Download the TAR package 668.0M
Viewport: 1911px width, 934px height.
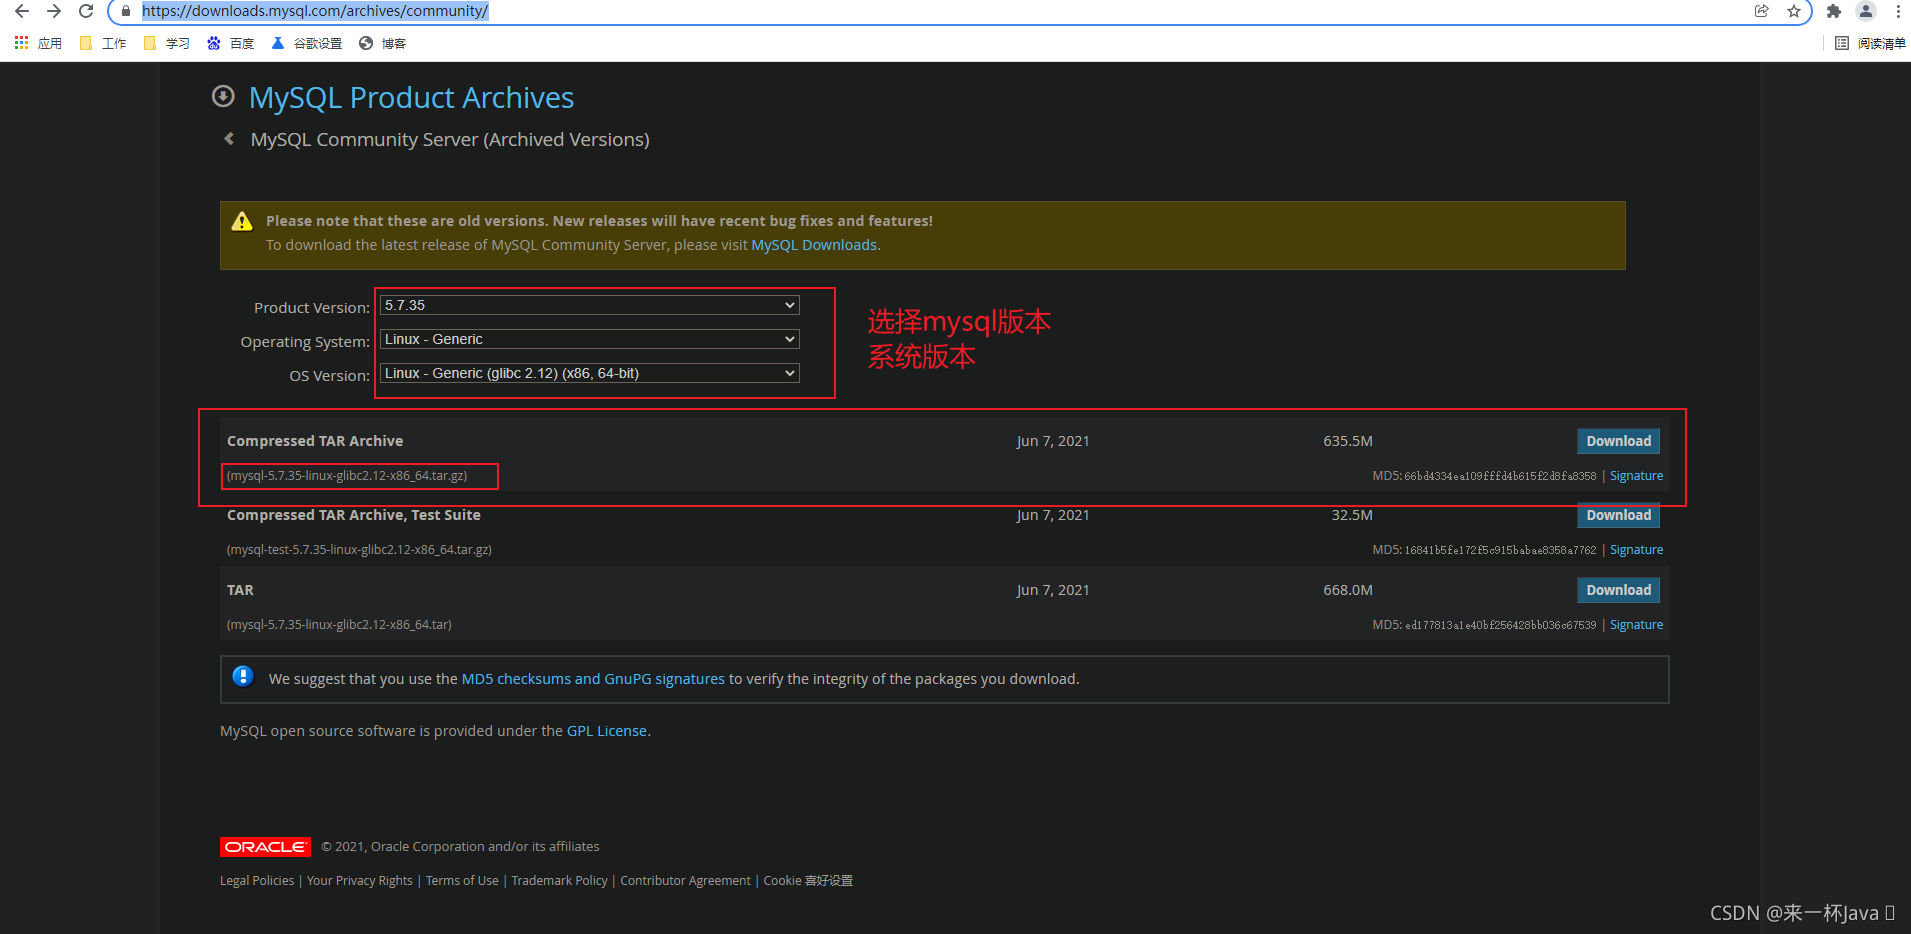point(1618,590)
